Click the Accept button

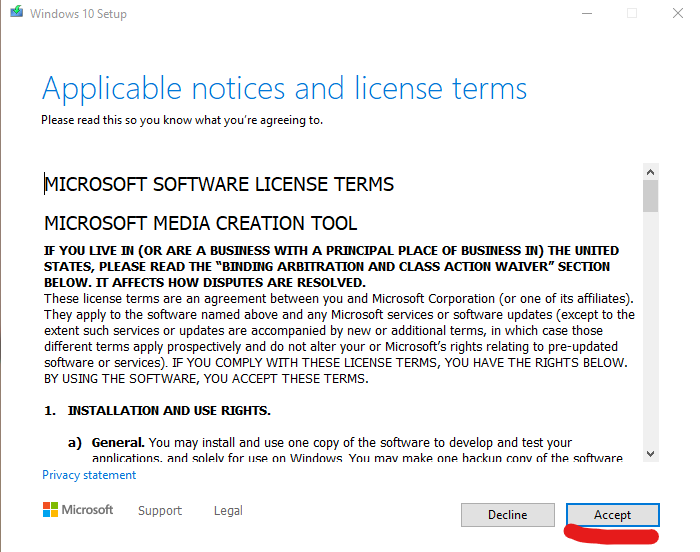(612, 515)
